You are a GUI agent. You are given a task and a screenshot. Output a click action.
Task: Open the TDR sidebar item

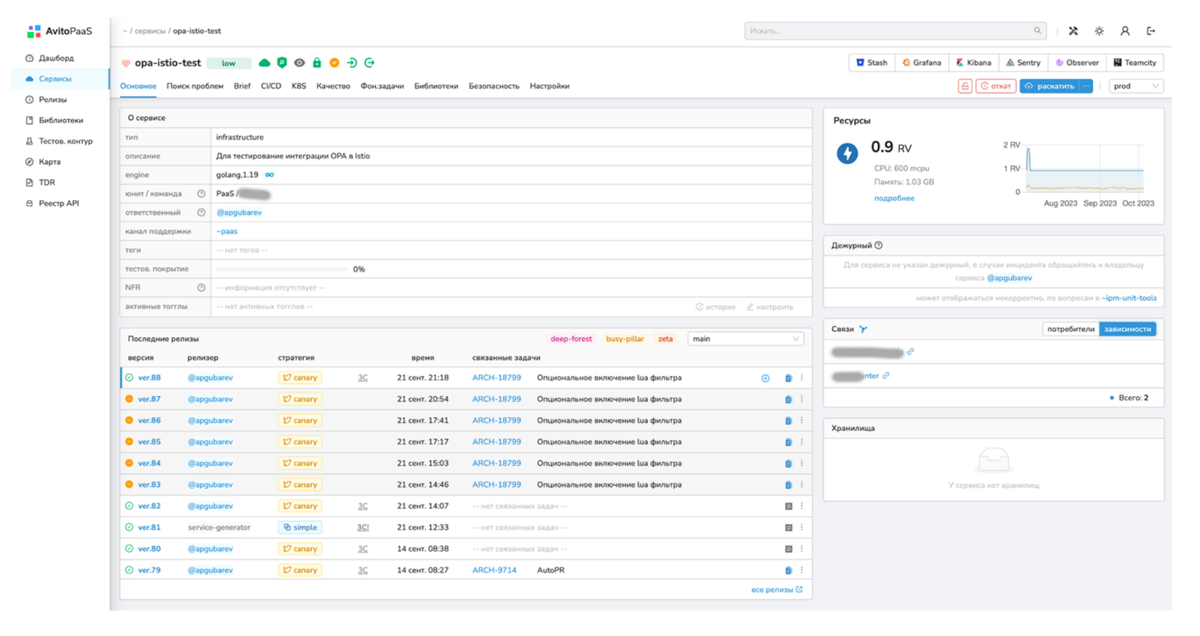point(47,183)
